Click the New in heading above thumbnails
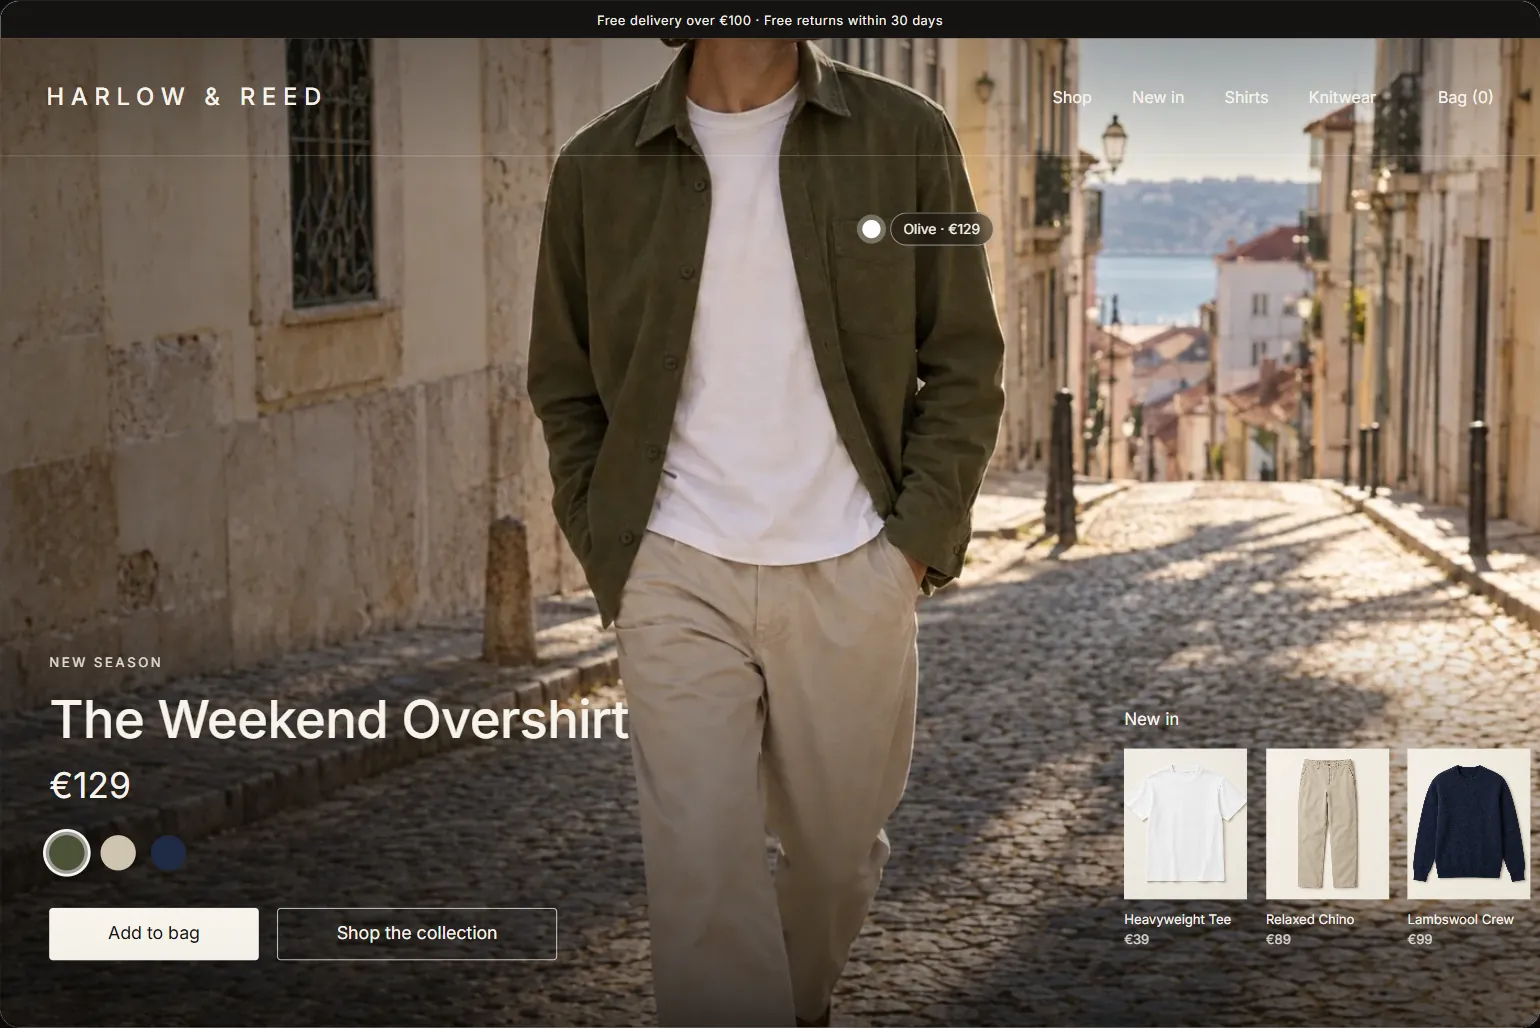The width and height of the screenshot is (1540, 1028). (1151, 719)
